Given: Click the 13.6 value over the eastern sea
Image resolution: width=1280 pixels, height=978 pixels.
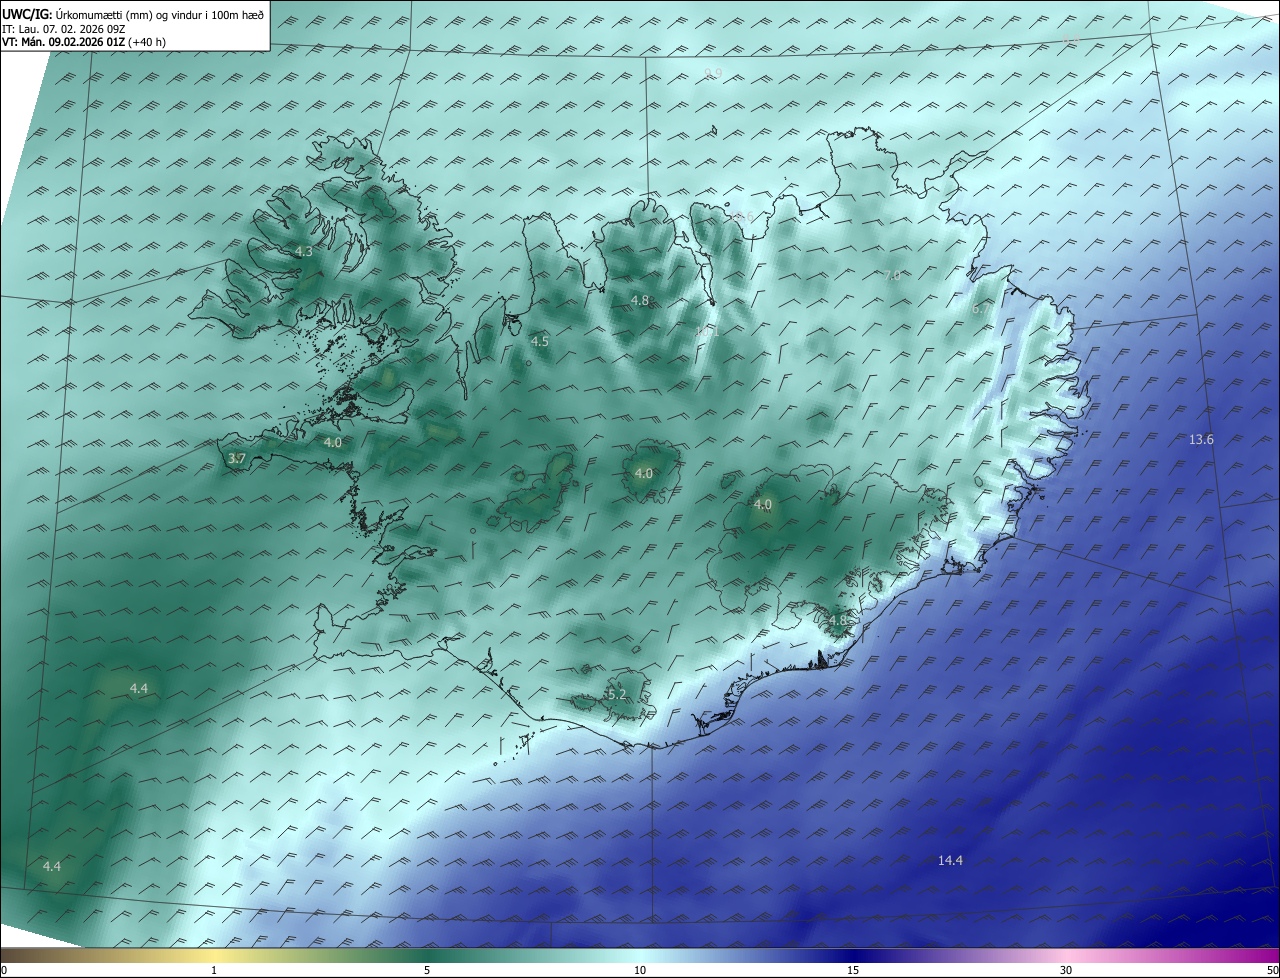Looking at the screenshot, I should pos(1201,440).
